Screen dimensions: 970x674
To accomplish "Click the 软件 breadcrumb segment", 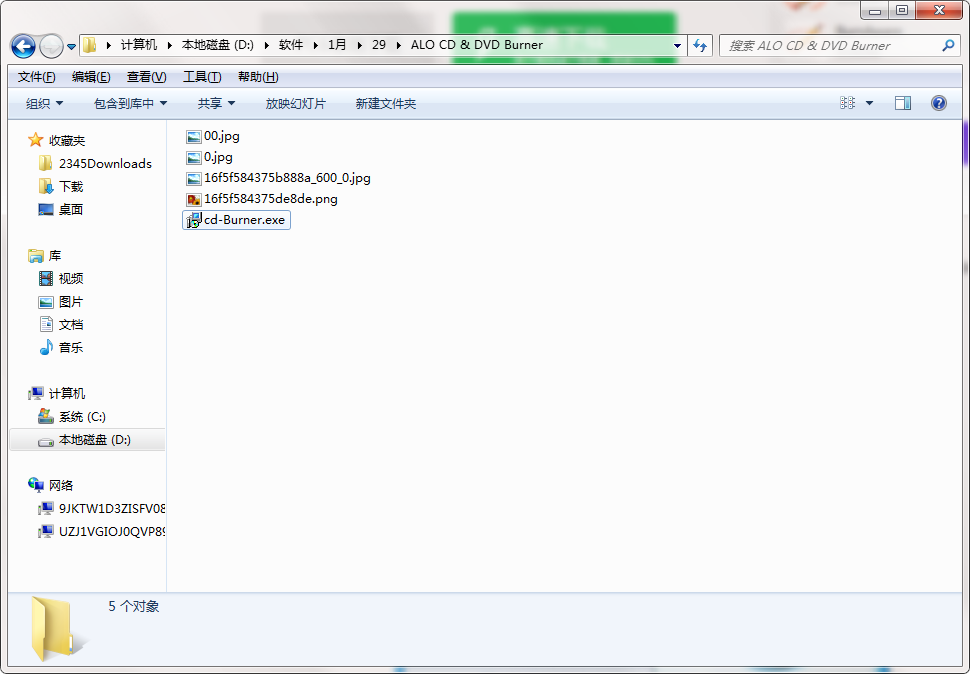I will click(x=291, y=45).
